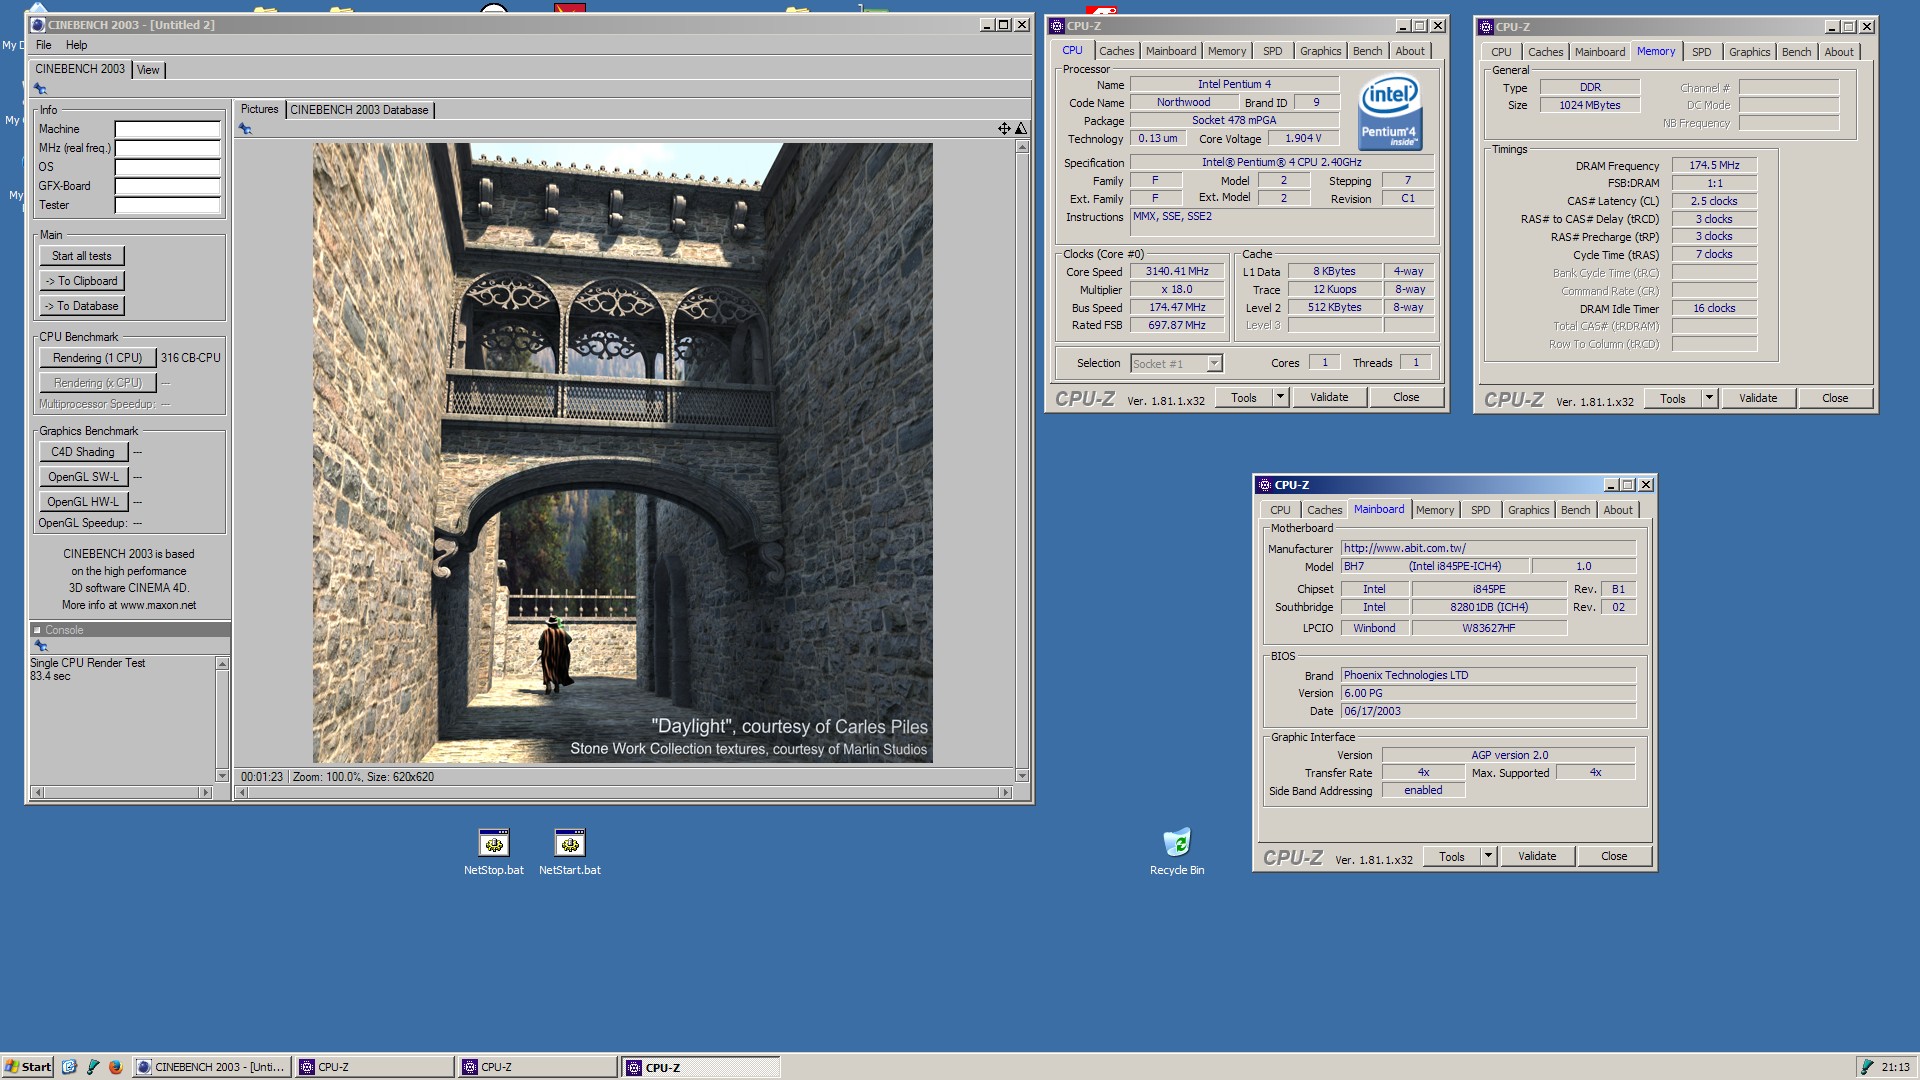1920x1080 pixels.
Task: Click the rendered Daylight image
Action: click(x=622, y=453)
